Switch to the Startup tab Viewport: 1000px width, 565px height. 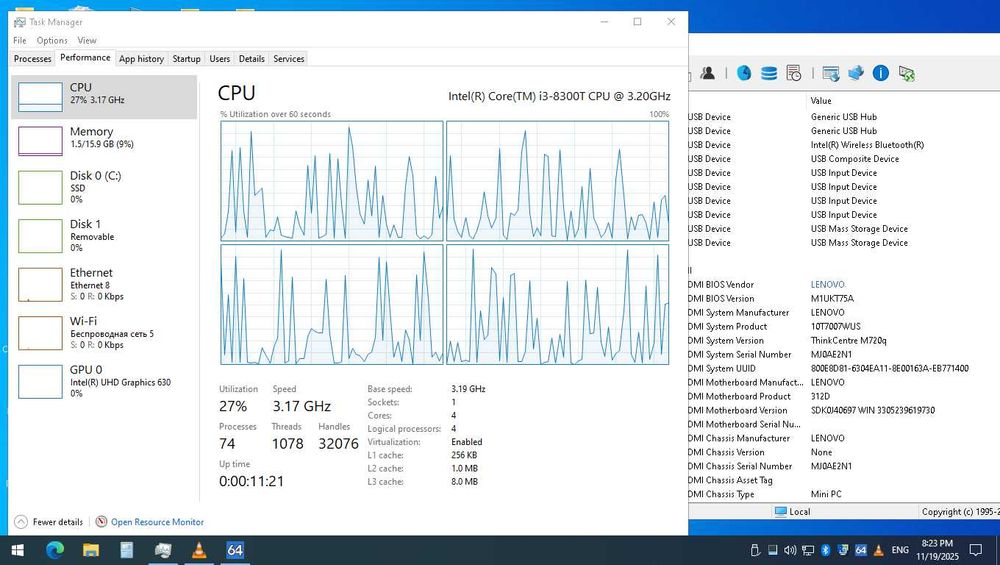coord(186,59)
